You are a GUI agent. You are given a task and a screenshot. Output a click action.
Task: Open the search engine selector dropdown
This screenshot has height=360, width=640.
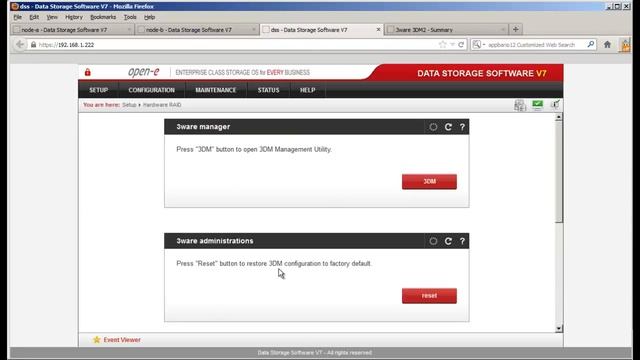(x=478, y=44)
